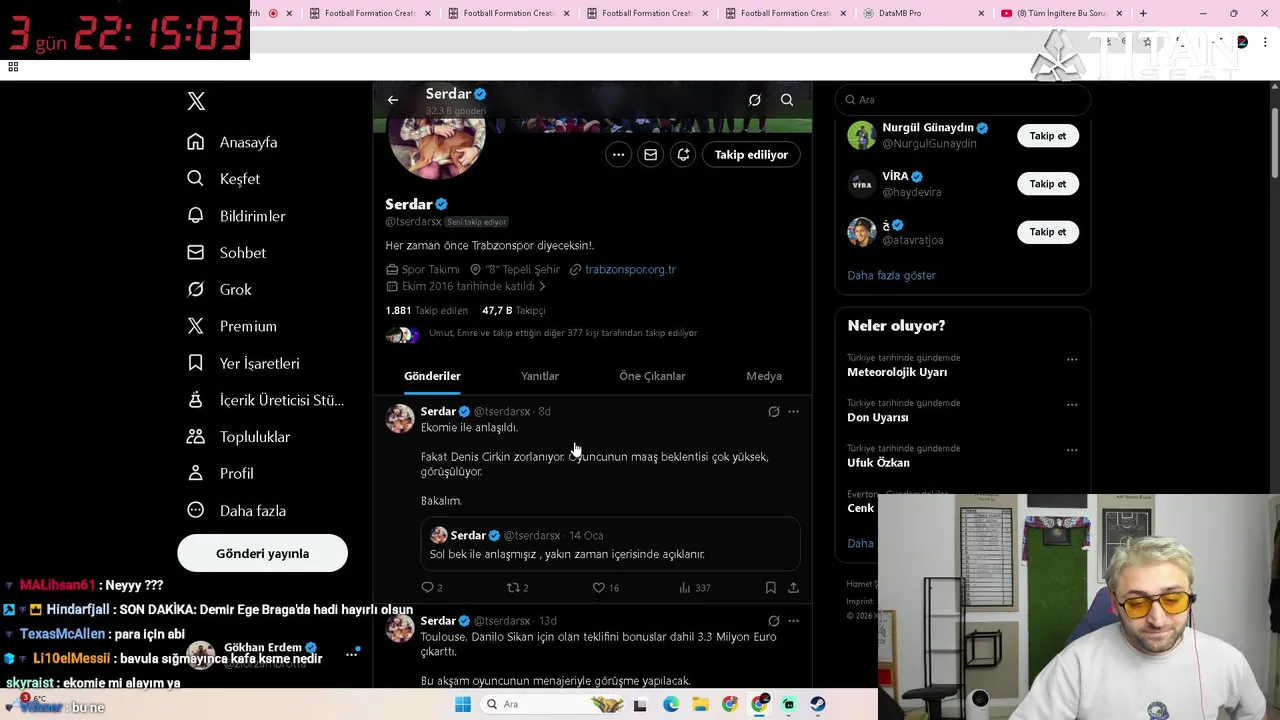Open the quoted 14 Oca Sol bek post
Screen dimensions: 1280x720
pyautogui.click(x=610, y=545)
